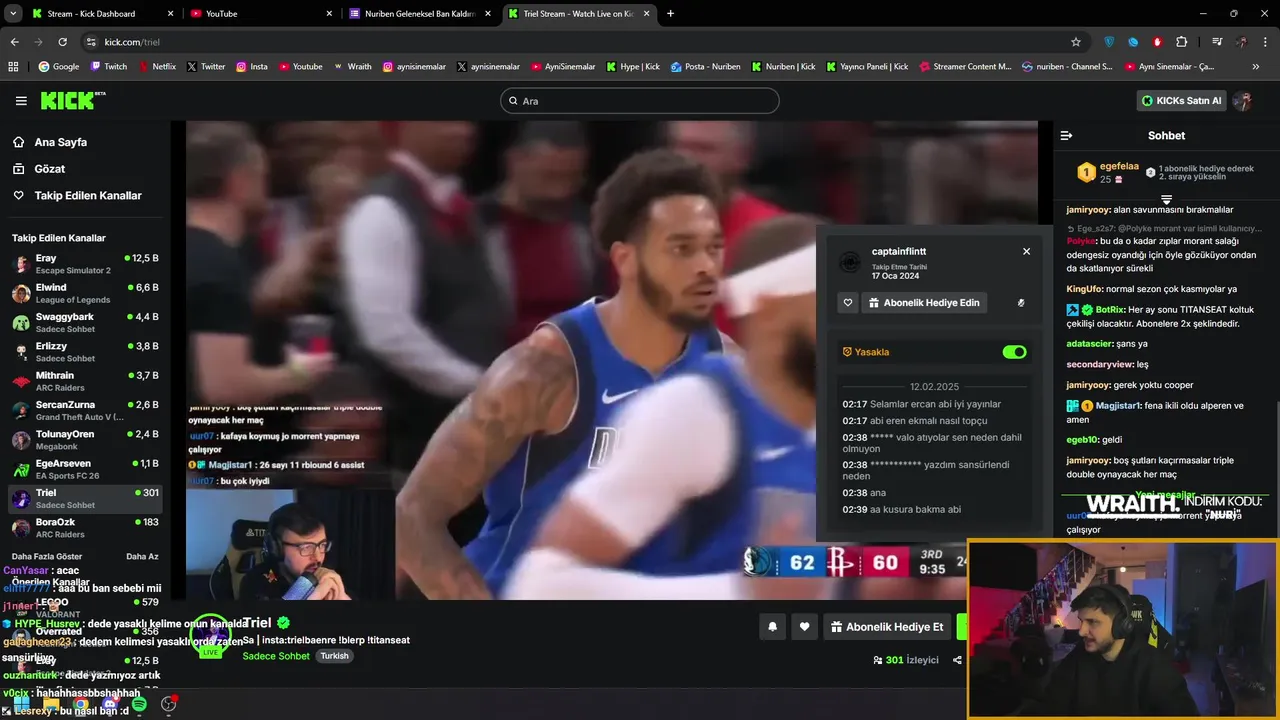Toggle the Yasakla ban switch
This screenshot has width=1280, height=720.
[1014, 352]
